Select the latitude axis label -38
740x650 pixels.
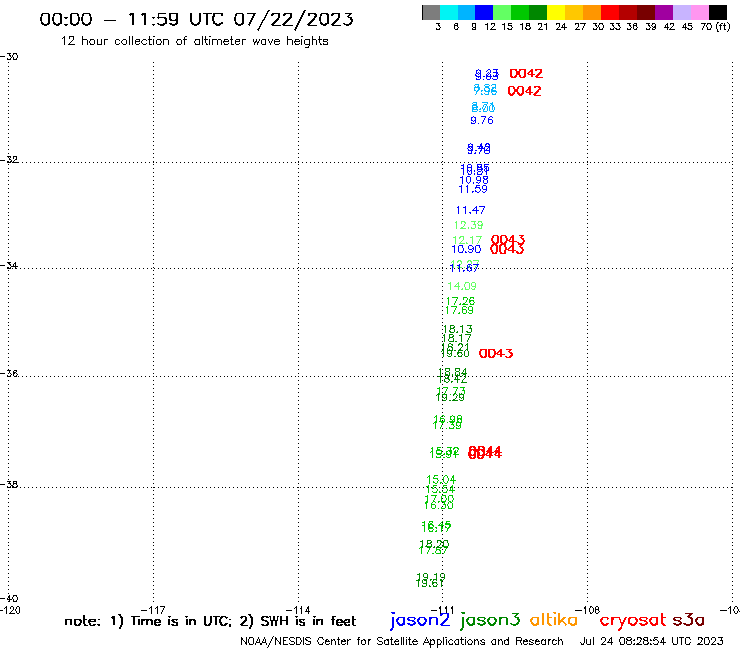[9, 484]
